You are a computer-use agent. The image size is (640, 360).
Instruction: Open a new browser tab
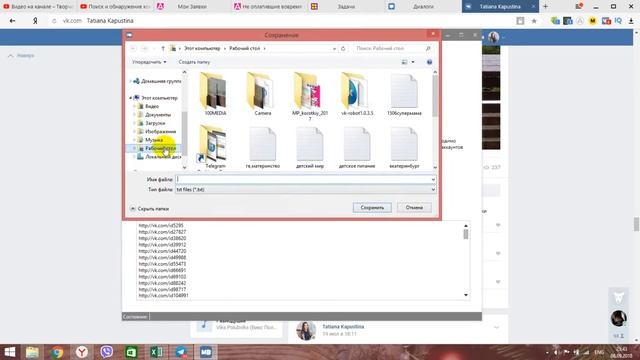[545, 7]
